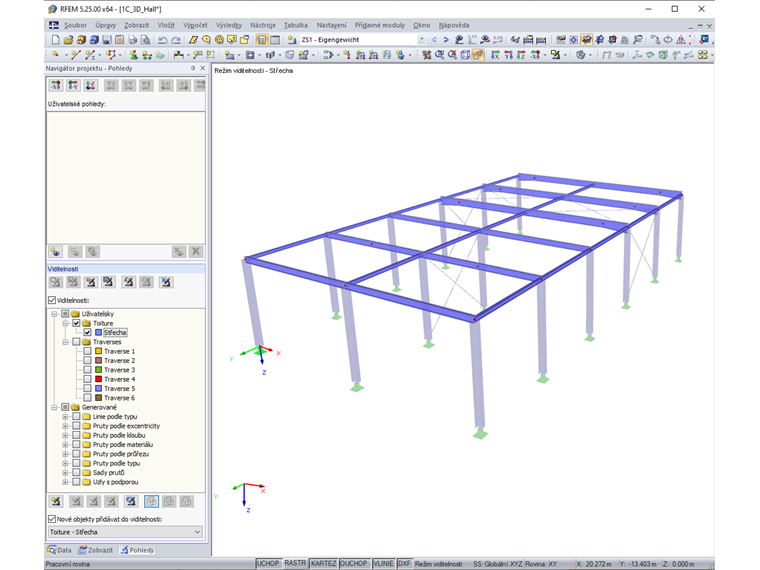Uncheck the Střecha visibility checkbox
Image resolution: width=760 pixels, height=570 pixels.
coord(87,332)
